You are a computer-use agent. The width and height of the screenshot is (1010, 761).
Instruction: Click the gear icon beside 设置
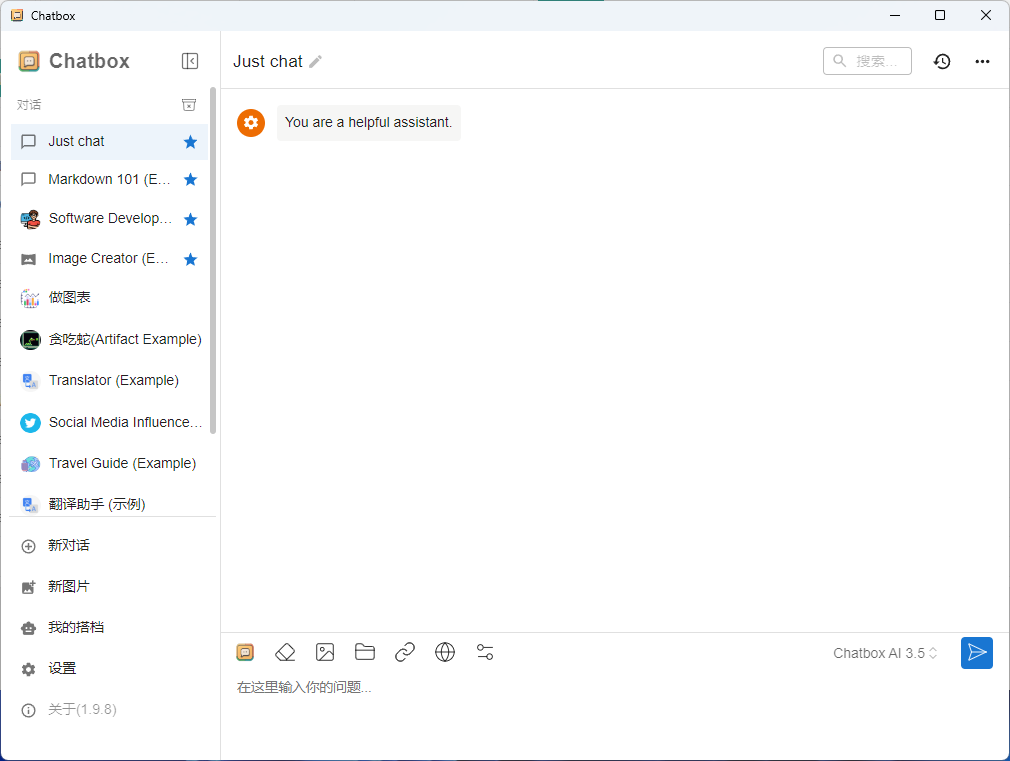(28, 669)
